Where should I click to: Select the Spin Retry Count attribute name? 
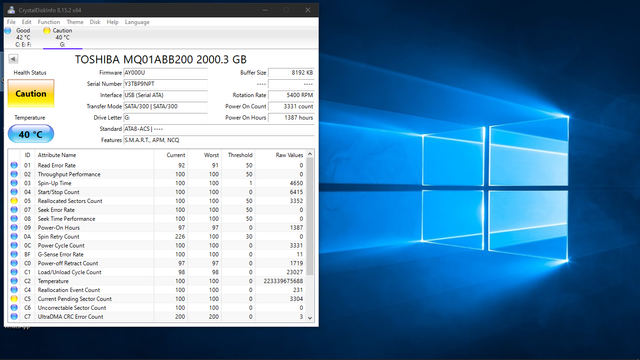coord(58,237)
